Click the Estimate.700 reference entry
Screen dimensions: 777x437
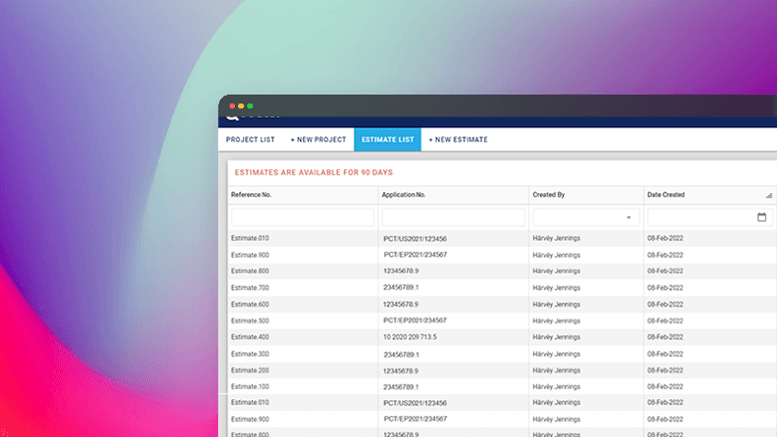coord(250,288)
